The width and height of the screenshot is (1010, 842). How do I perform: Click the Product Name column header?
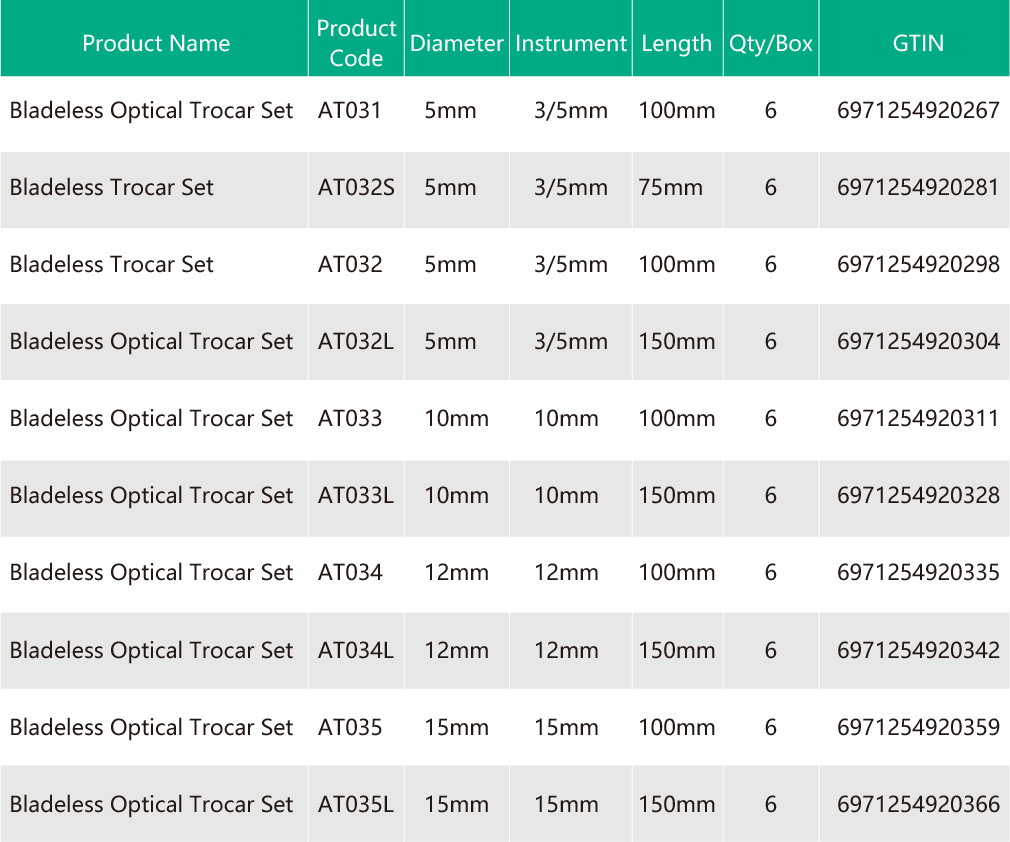coord(155,43)
